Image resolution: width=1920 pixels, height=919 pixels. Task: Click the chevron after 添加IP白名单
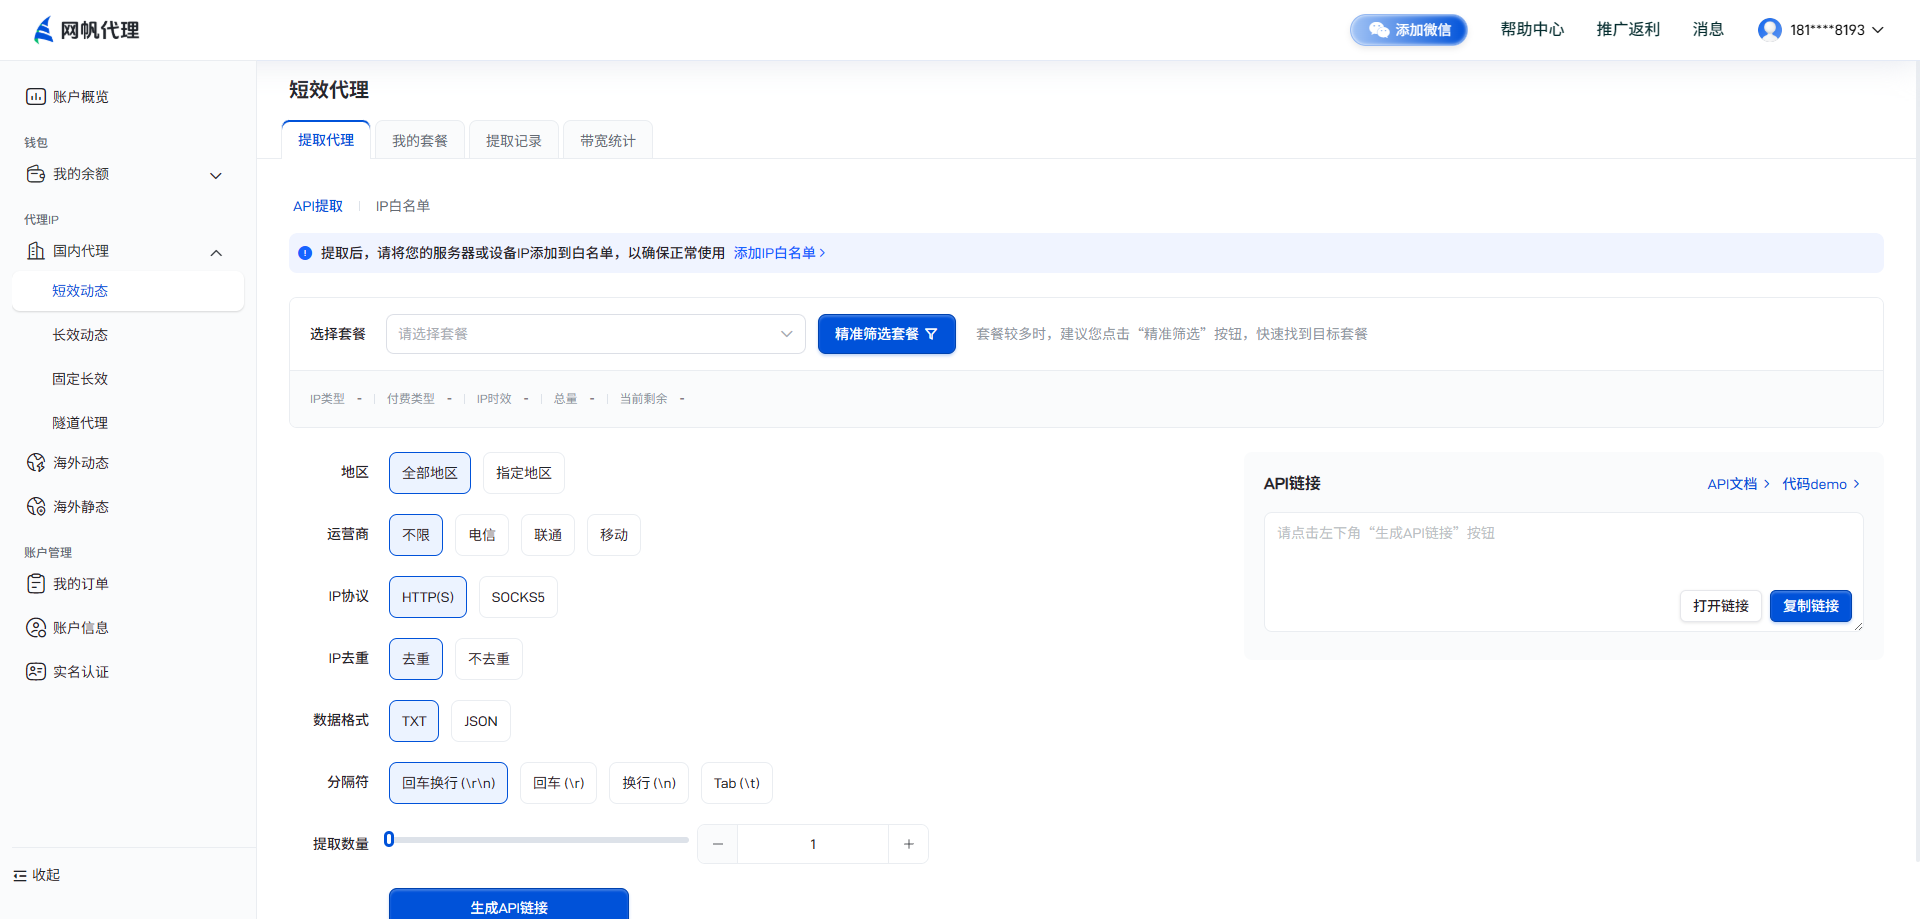(823, 253)
